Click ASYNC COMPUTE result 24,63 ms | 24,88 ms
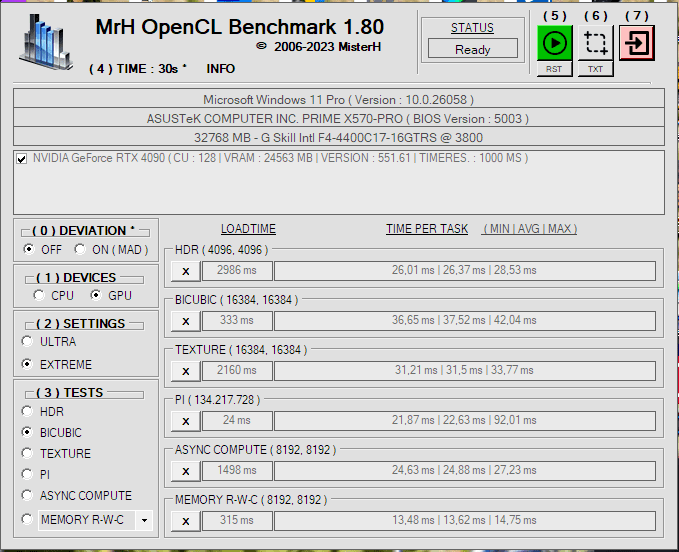The image size is (679, 552). tap(465, 471)
